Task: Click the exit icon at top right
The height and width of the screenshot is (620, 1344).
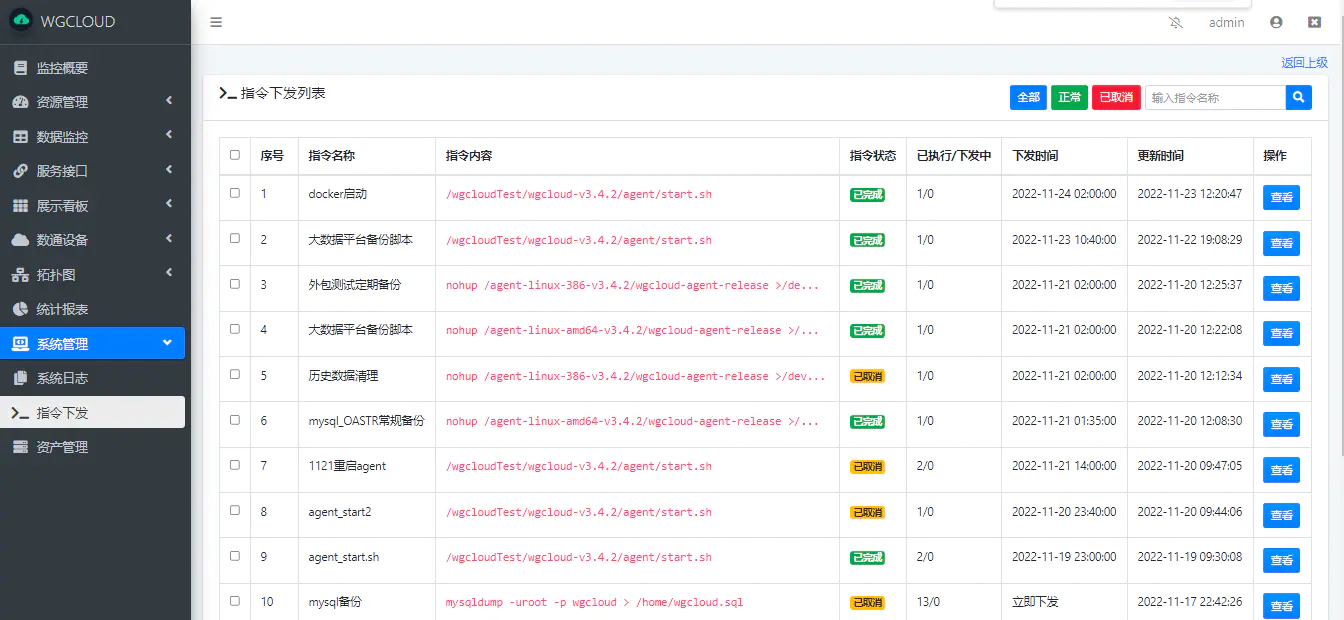Action: click(1315, 22)
